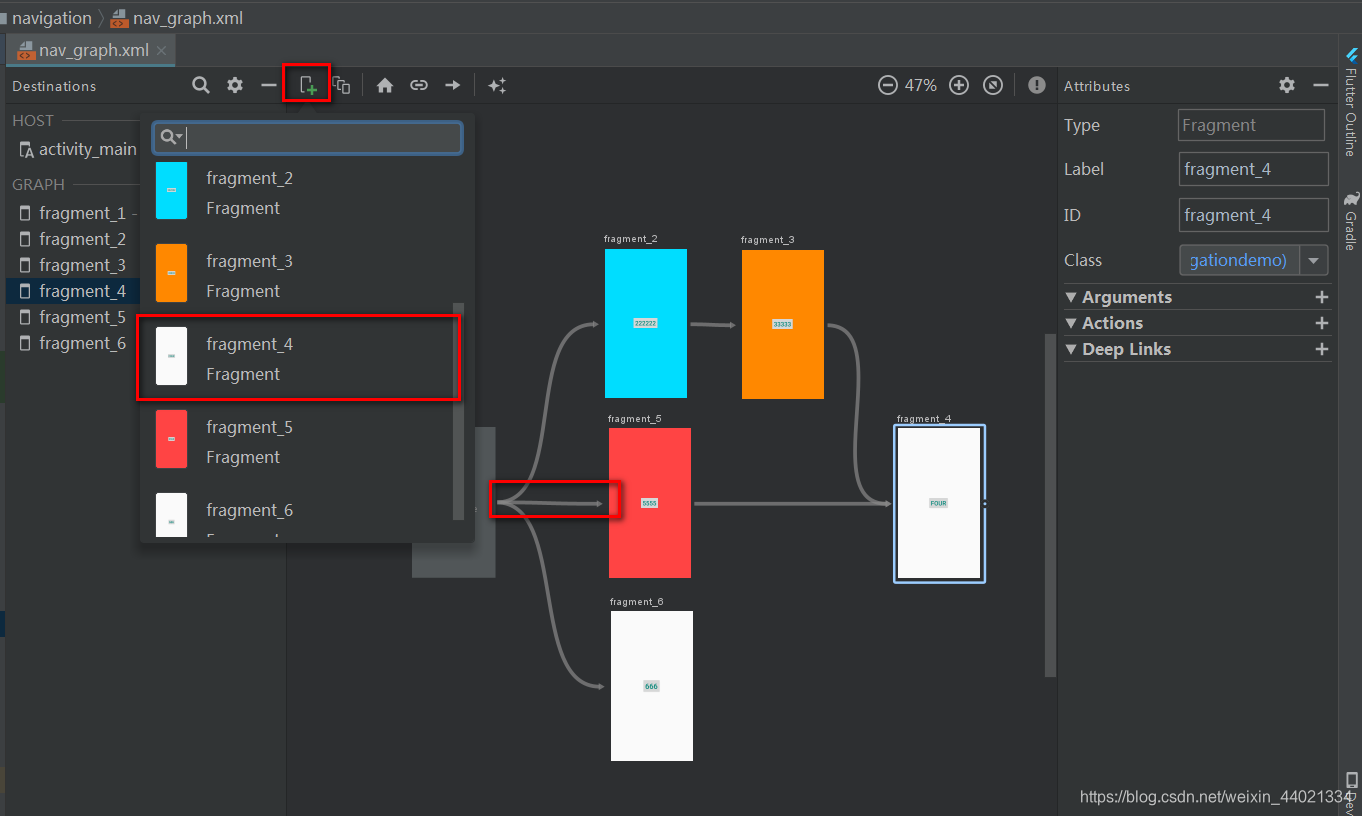This screenshot has width=1362, height=816.
Task: Select fragment_2 in Destinations list
Action: click(x=73, y=239)
